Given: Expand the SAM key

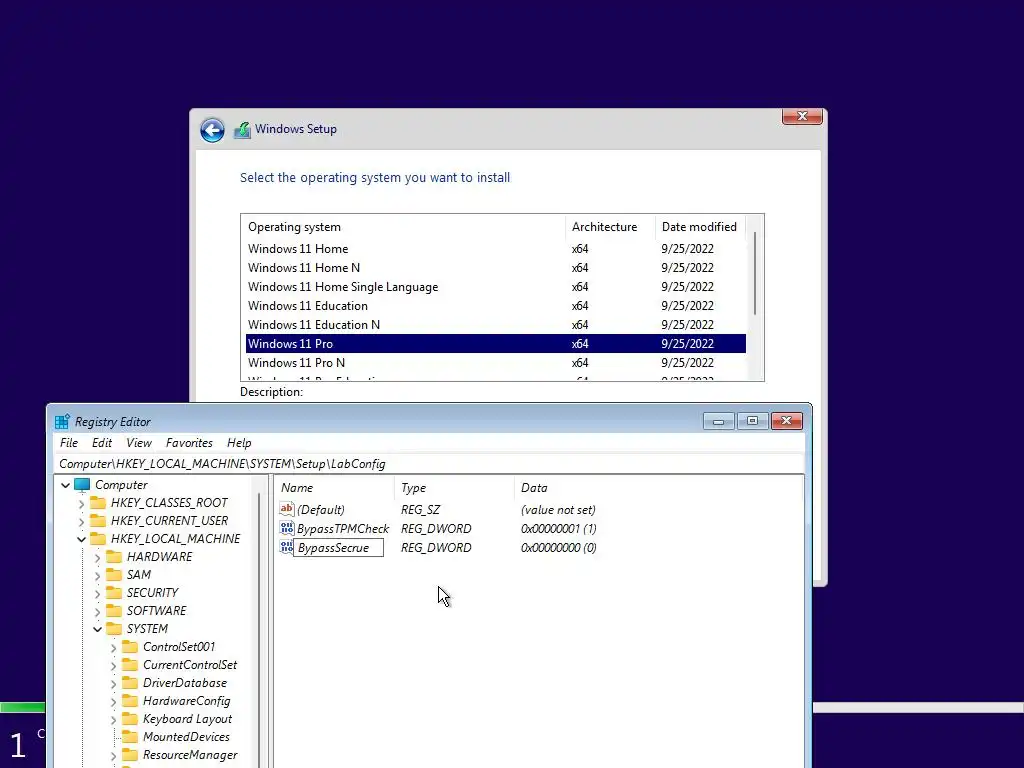Looking at the screenshot, I should (97, 575).
